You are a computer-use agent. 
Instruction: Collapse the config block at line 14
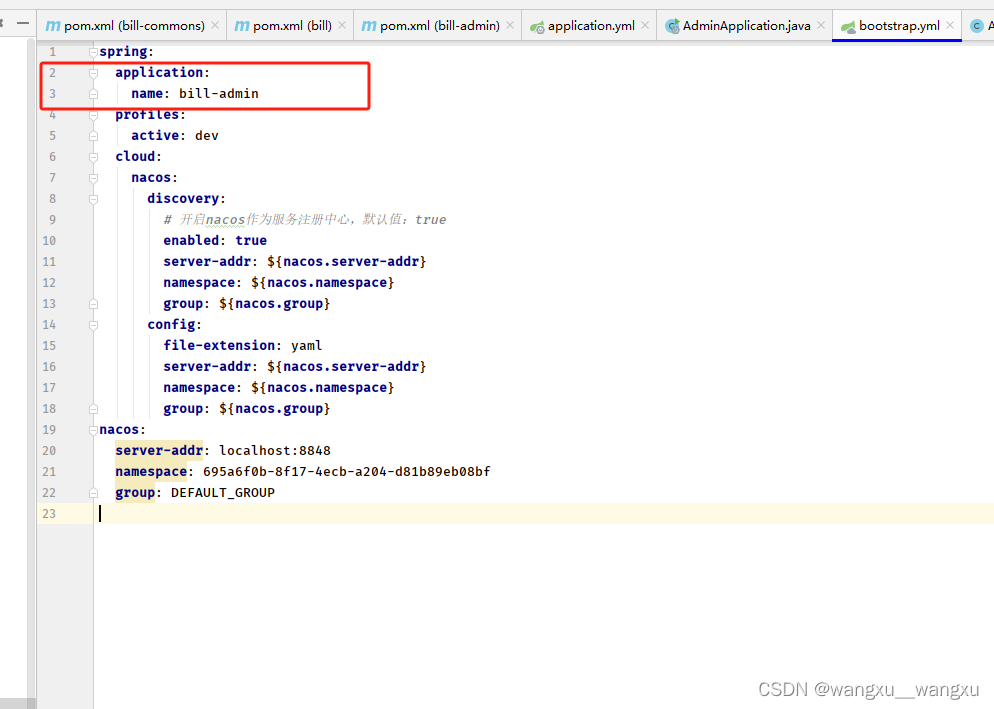point(93,325)
